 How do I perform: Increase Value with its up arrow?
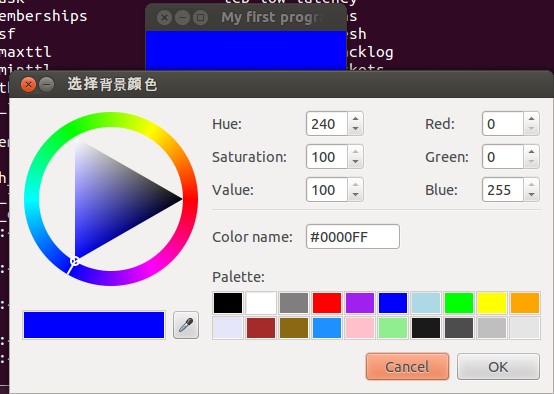pos(355,184)
